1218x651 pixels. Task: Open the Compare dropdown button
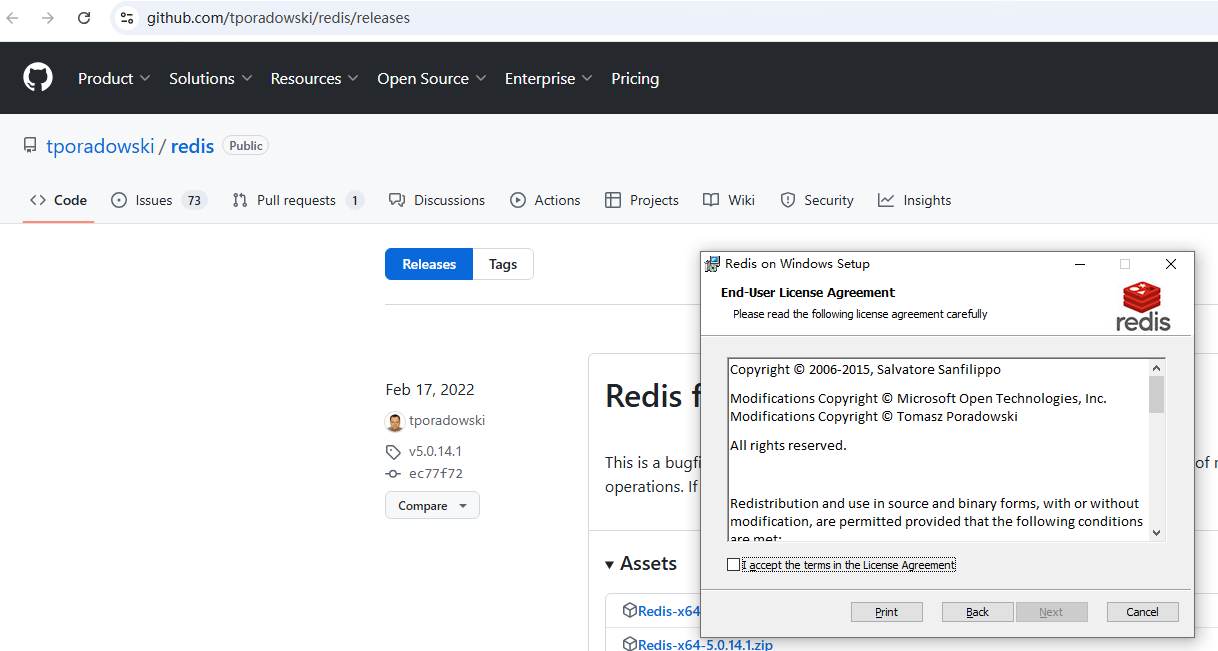coord(432,506)
